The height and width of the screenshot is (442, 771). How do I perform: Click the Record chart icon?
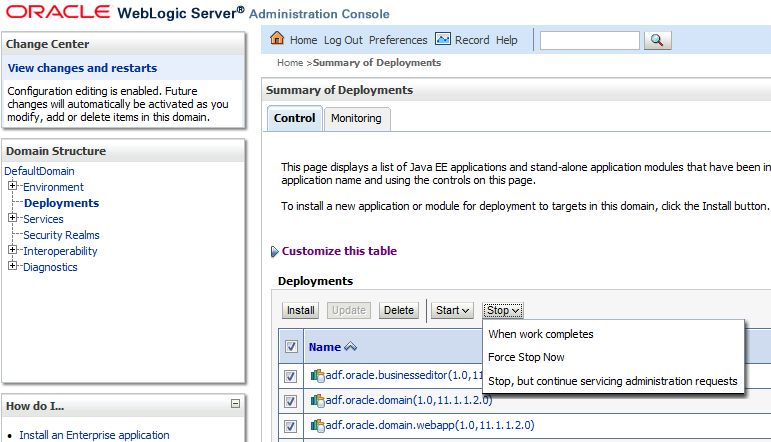(x=443, y=38)
